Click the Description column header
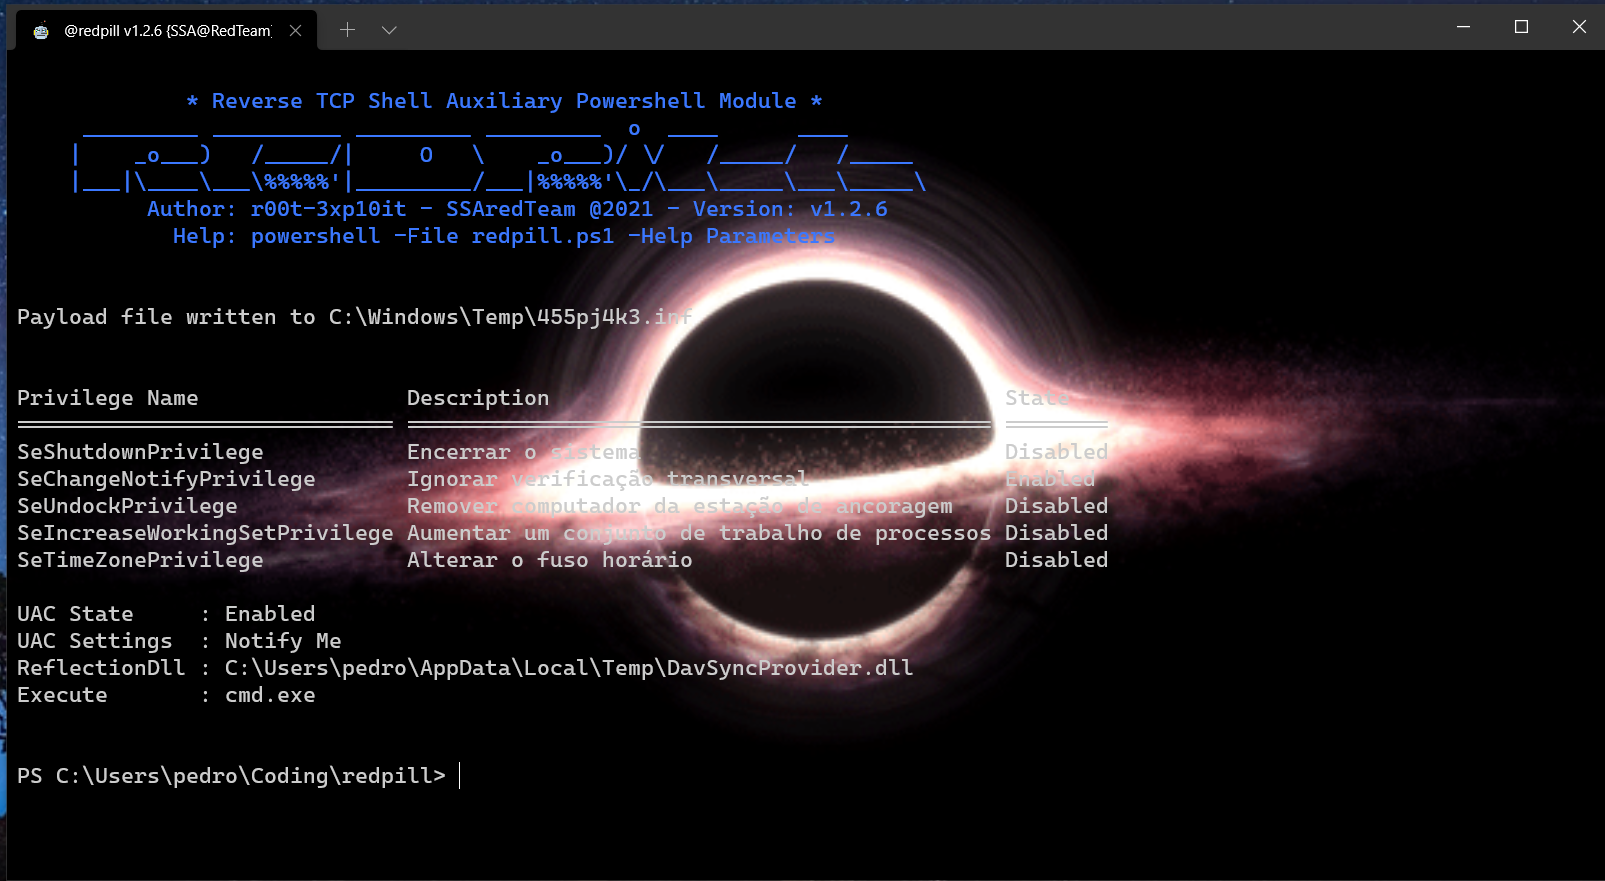The height and width of the screenshot is (881, 1605). [x=478, y=398]
